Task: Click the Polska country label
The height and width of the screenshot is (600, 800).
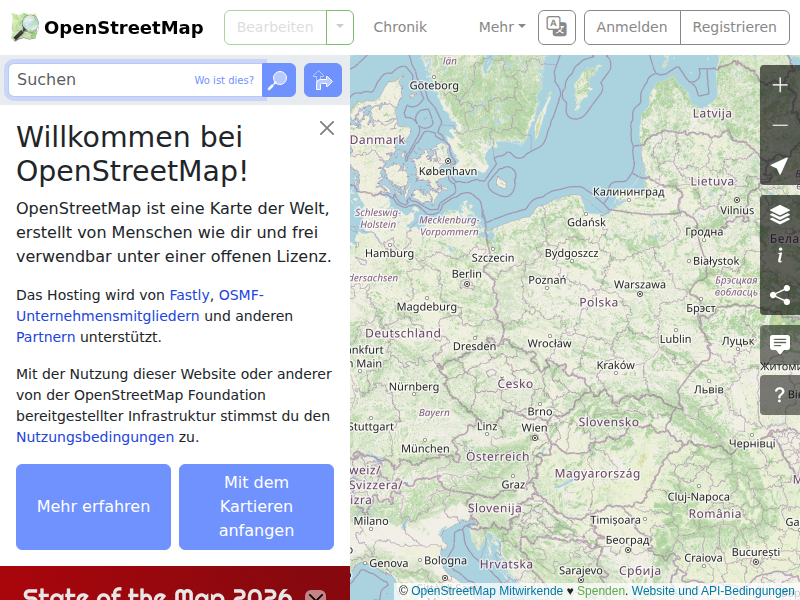Action: 599,303
